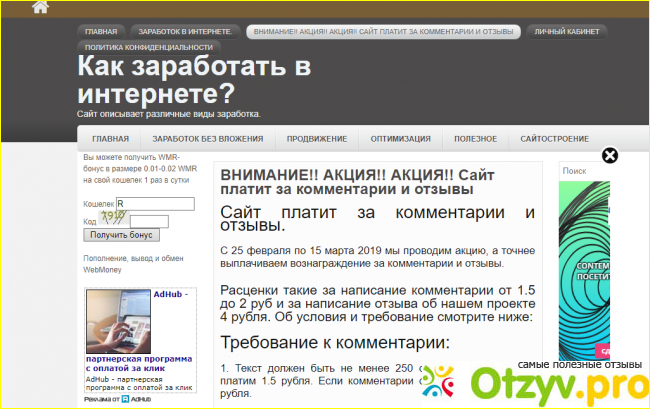Close the ad with the X icon
This screenshot has height=409, width=650.
tap(609, 155)
